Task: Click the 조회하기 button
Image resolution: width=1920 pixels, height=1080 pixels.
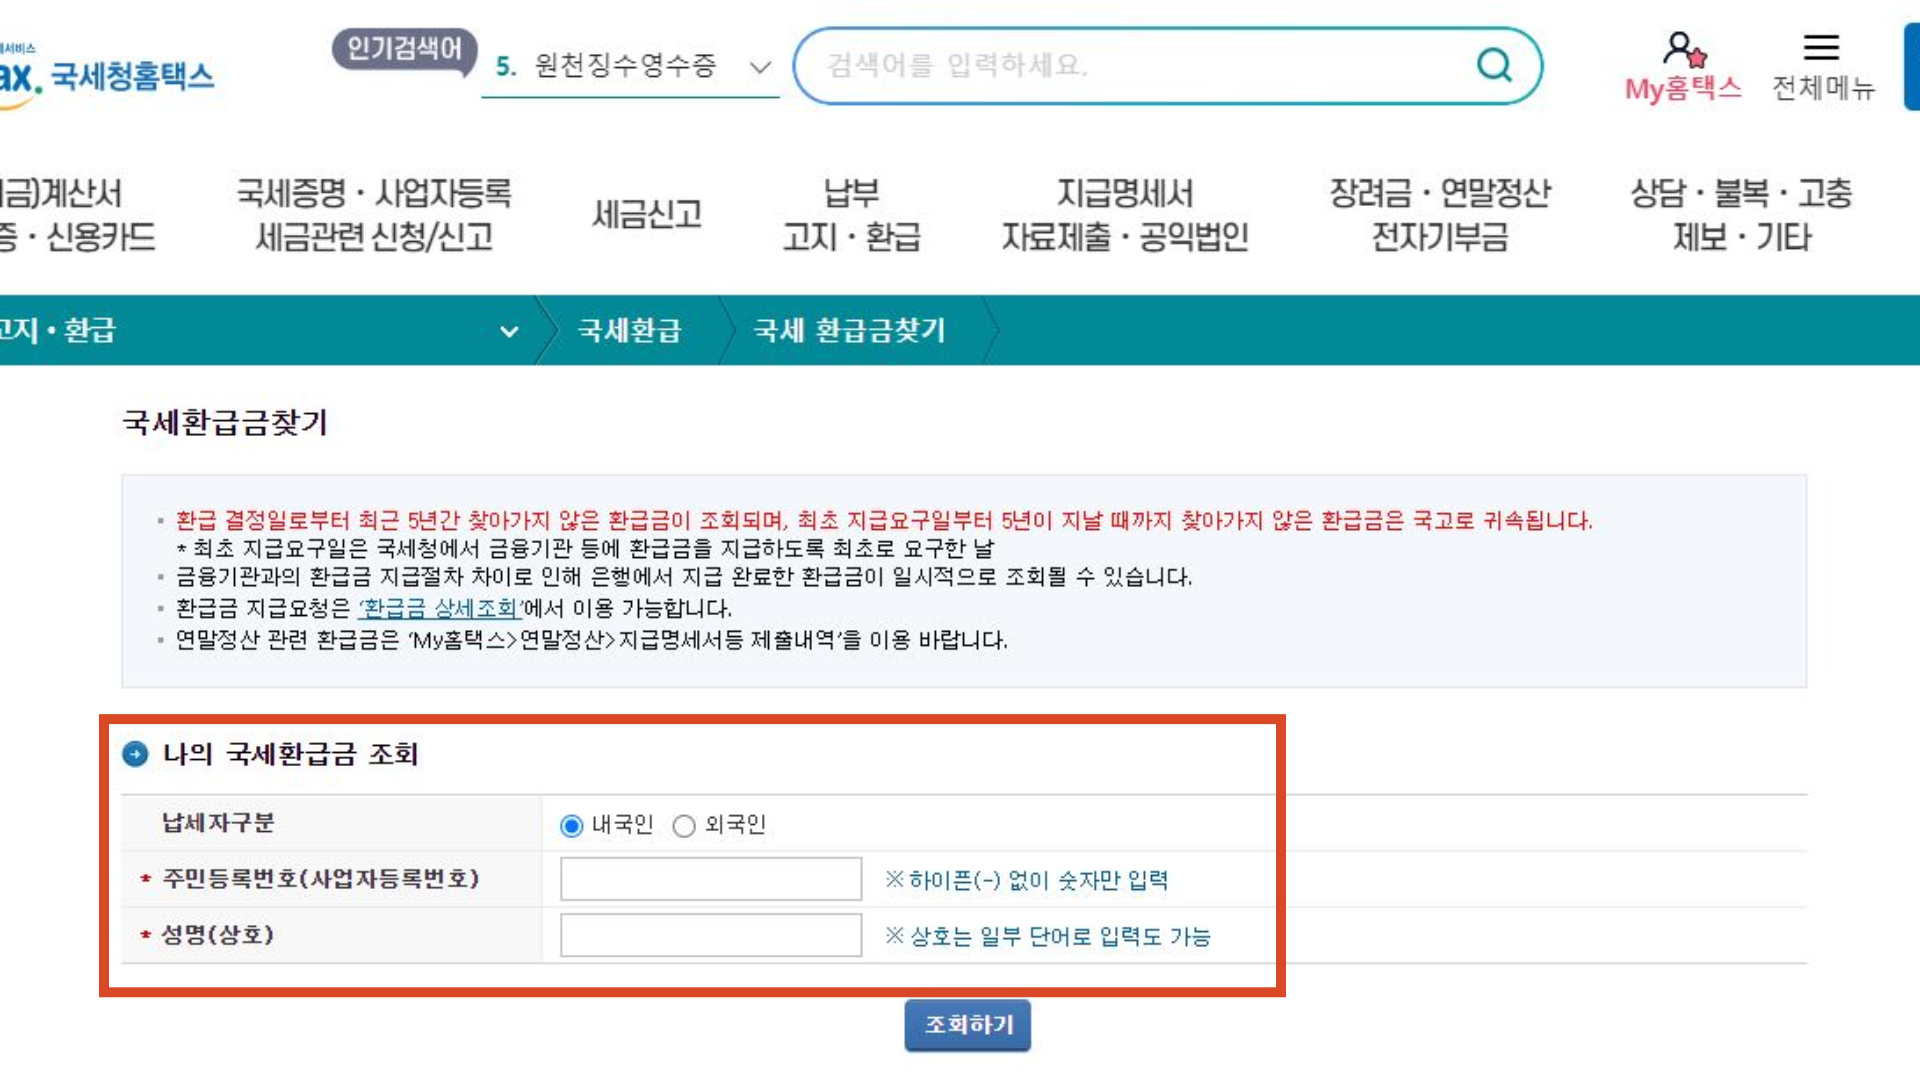Action: coord(967,1024)
